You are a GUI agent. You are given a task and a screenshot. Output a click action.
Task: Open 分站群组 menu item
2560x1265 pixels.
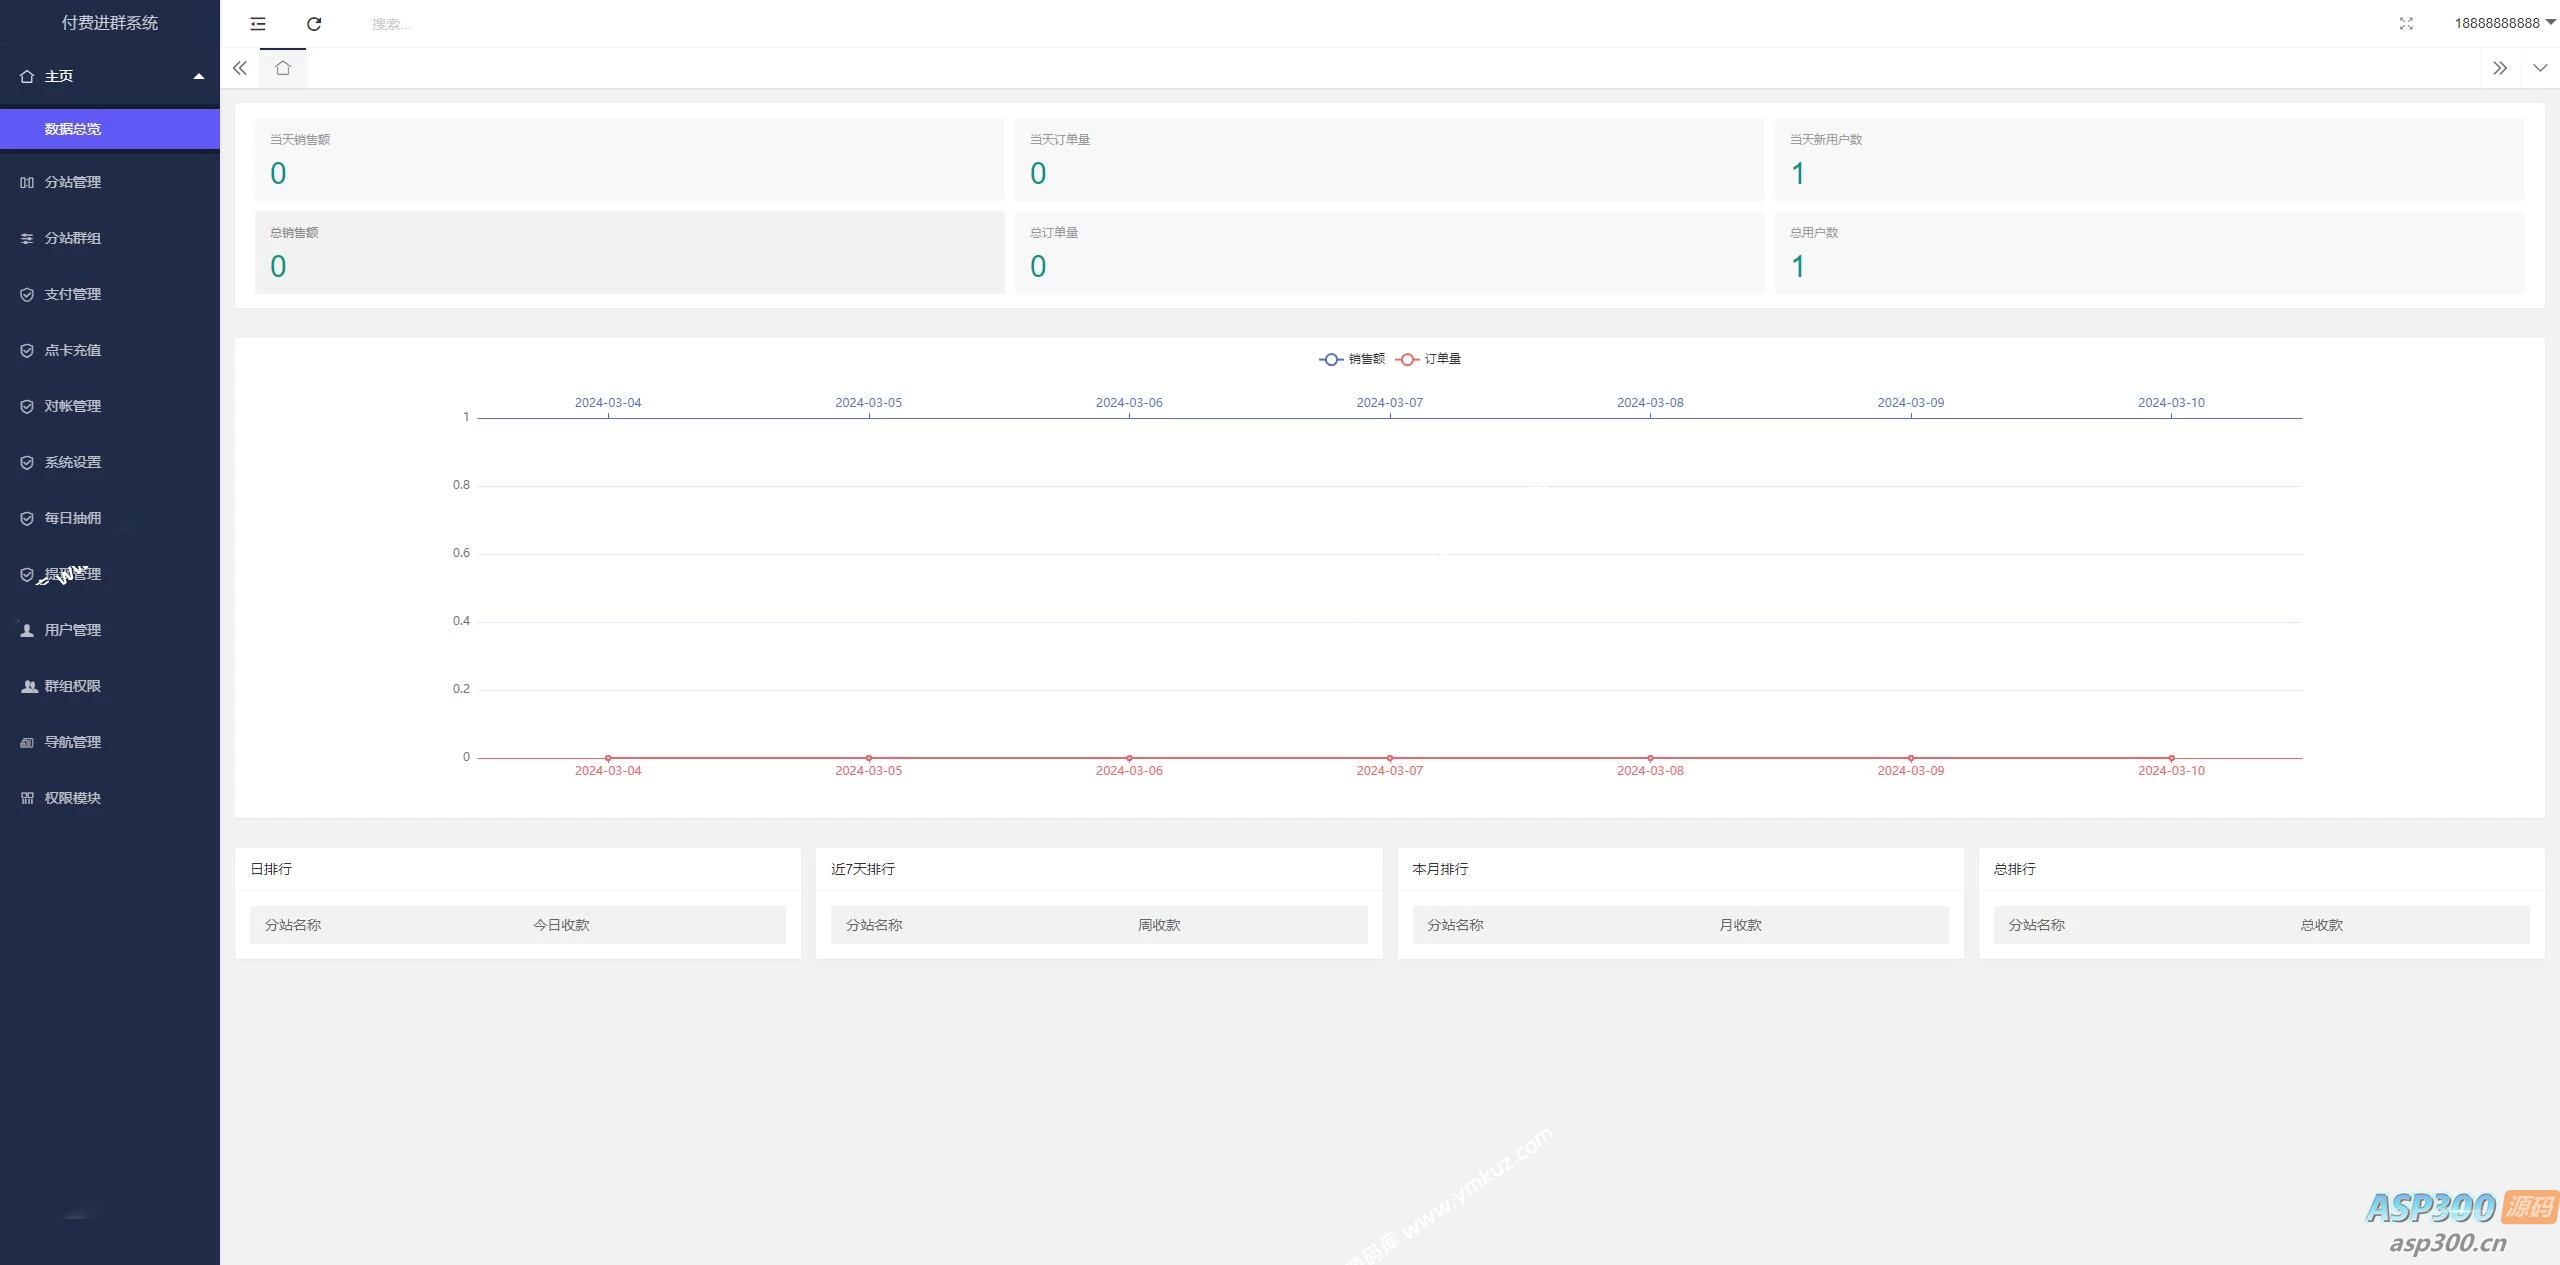(x=73, y=238)
